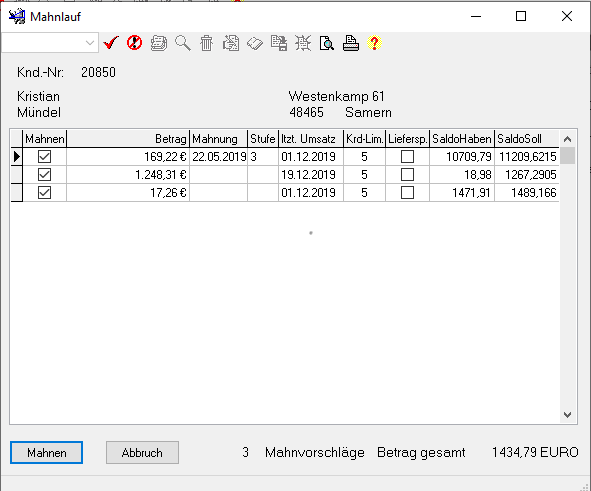Click the red exclamation prohibition icon
This screenshot has height=491, width=591.
[135, 43]
